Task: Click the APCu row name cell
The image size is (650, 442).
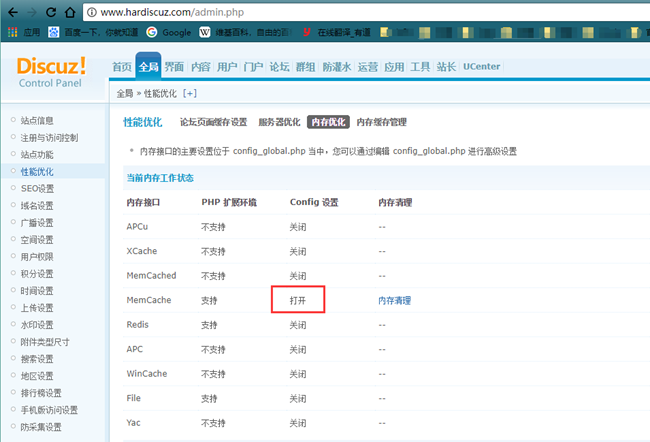Action: 137,227
